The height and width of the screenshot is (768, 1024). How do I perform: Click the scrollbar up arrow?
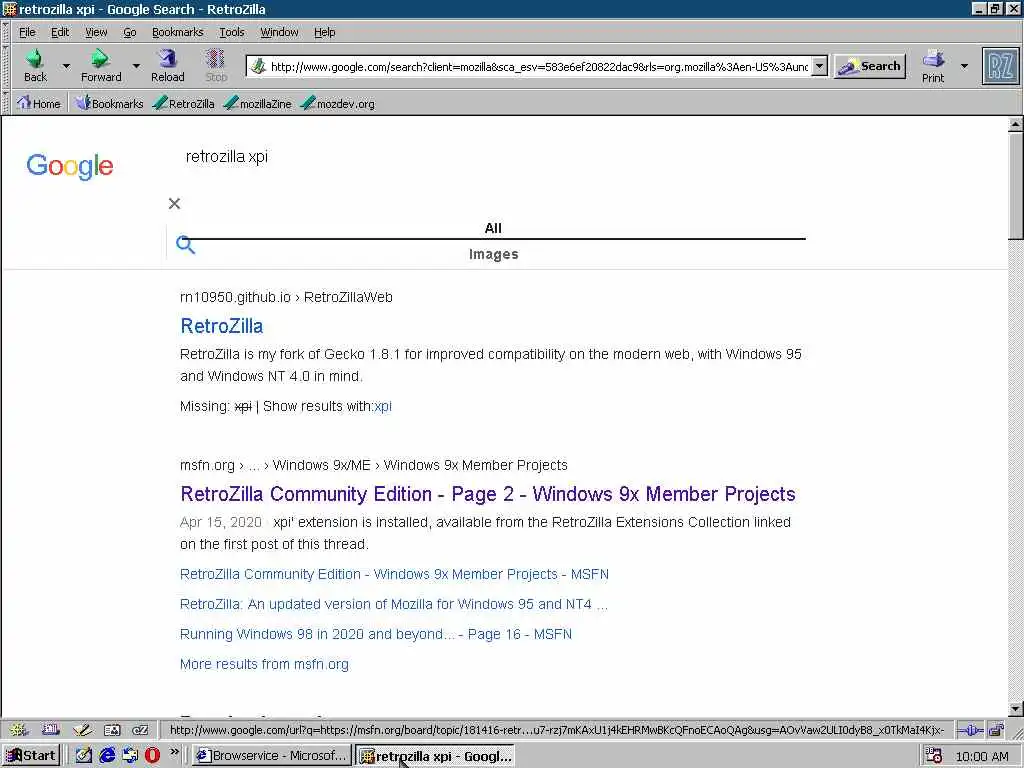tap(1016, 124)
